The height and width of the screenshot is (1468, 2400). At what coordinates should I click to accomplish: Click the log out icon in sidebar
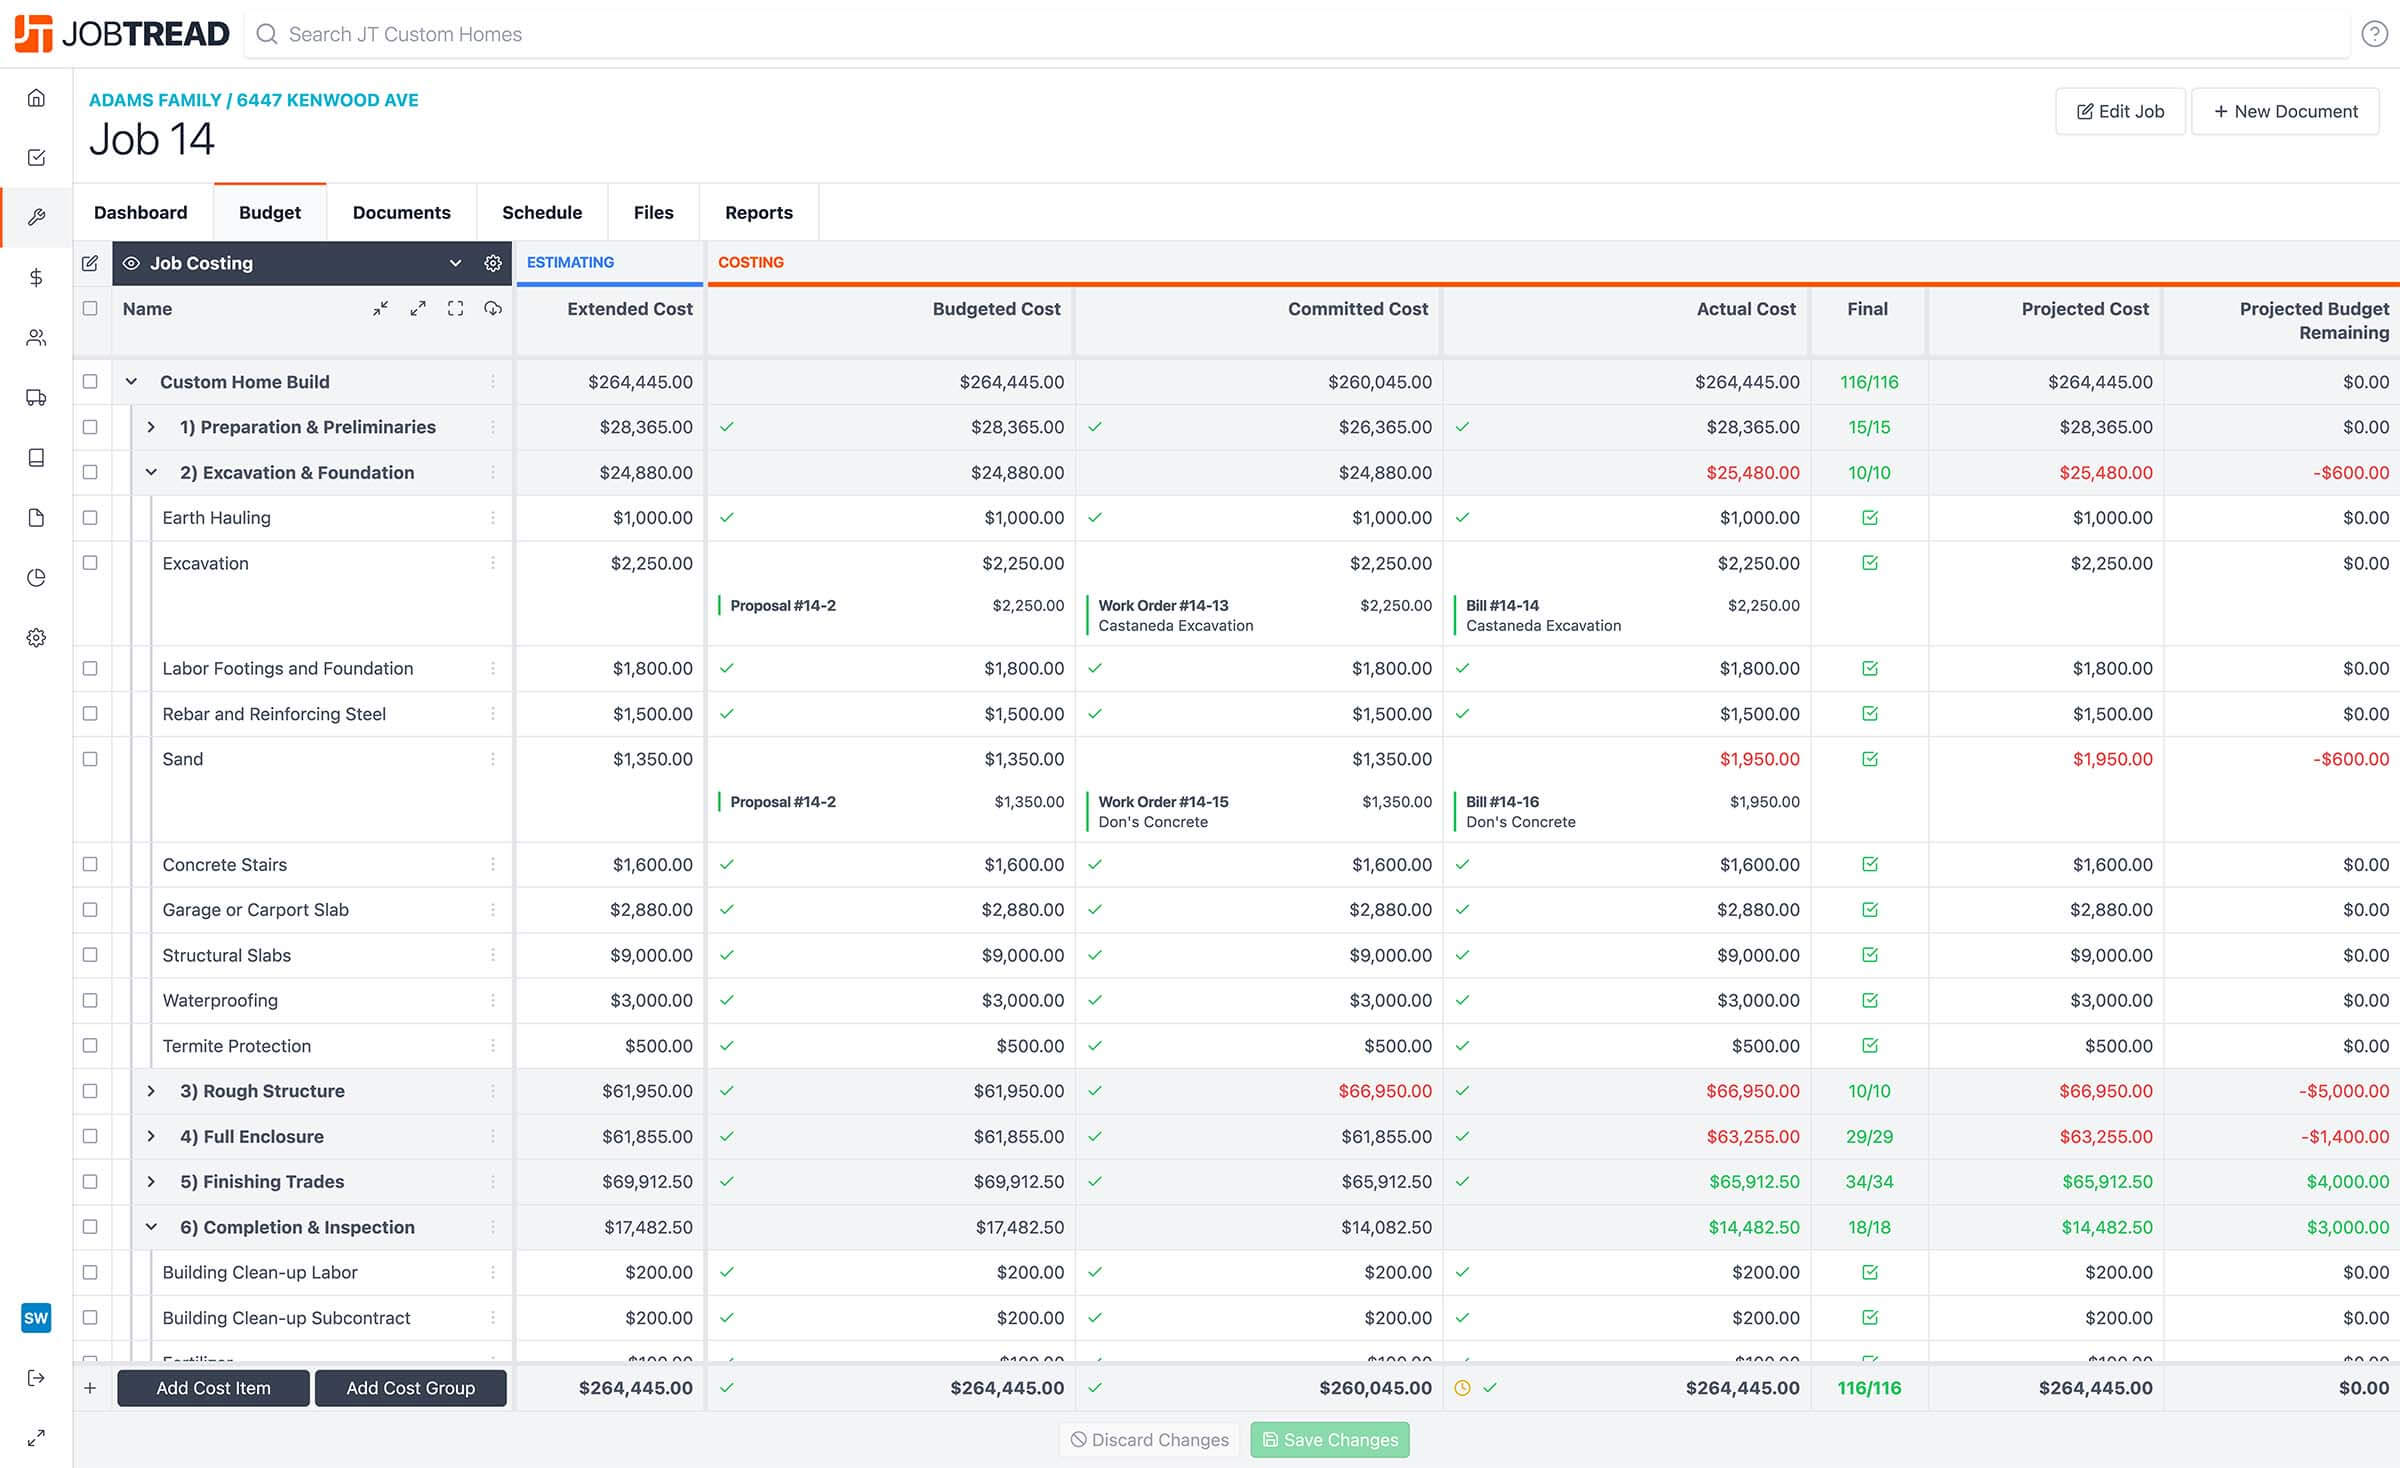36,1378
